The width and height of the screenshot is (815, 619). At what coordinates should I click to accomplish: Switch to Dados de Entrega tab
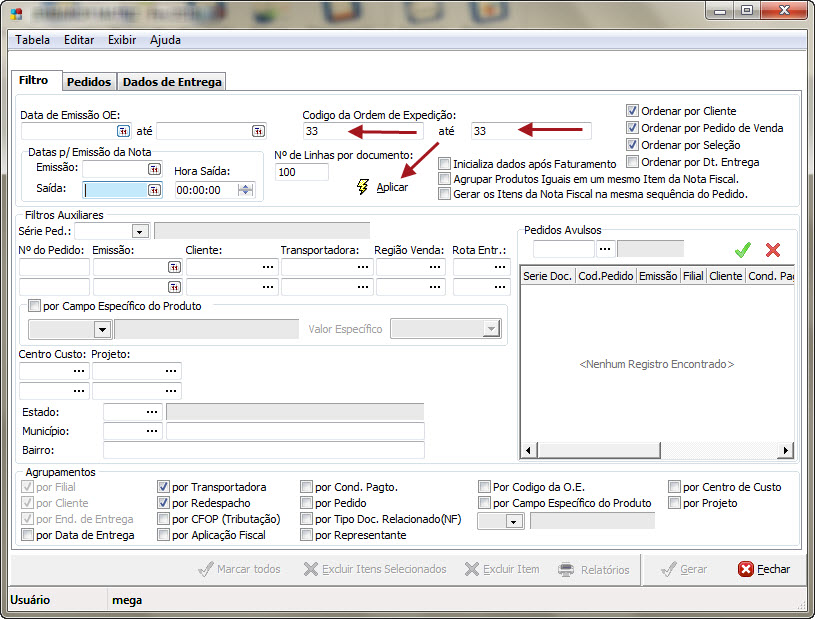pyautogui.click(x=171, y=82)
